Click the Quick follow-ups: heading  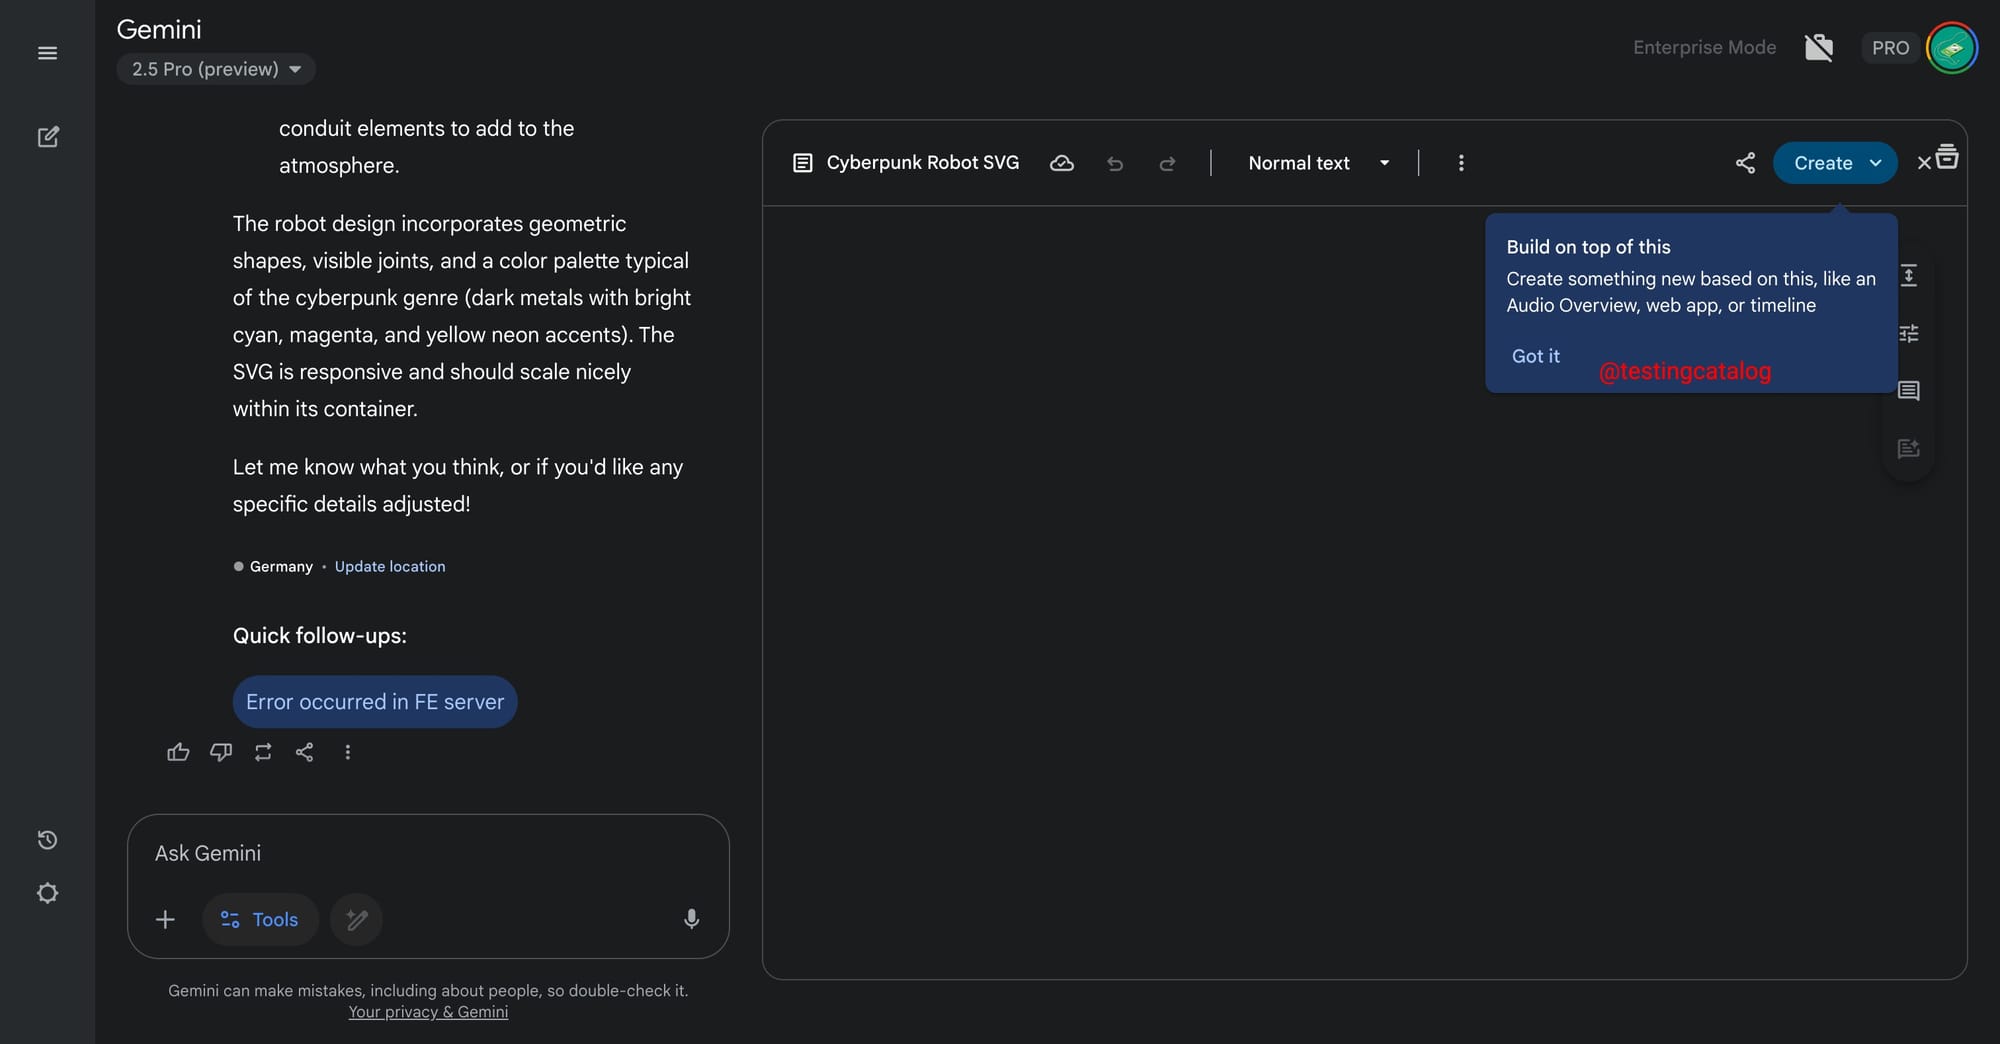(x=320, y=636)
